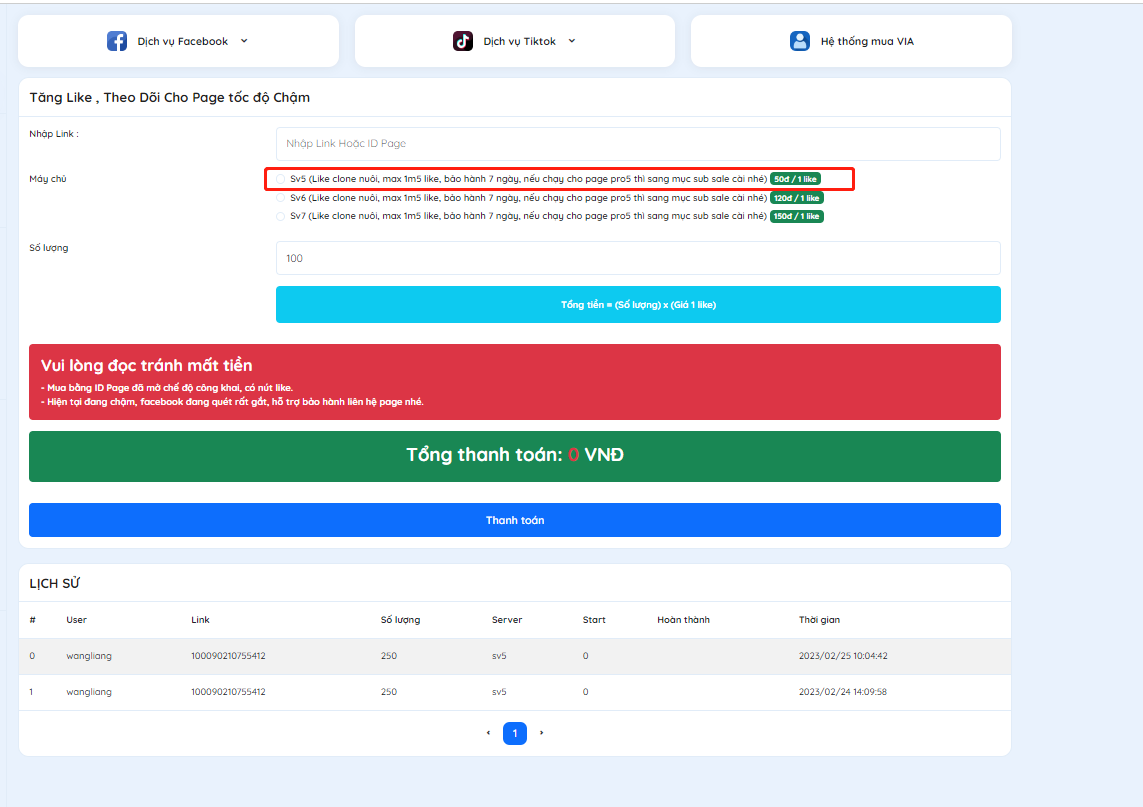Viewport: 1143px width, 807px height.
Task: Click the Server column header
Action: 507,620
